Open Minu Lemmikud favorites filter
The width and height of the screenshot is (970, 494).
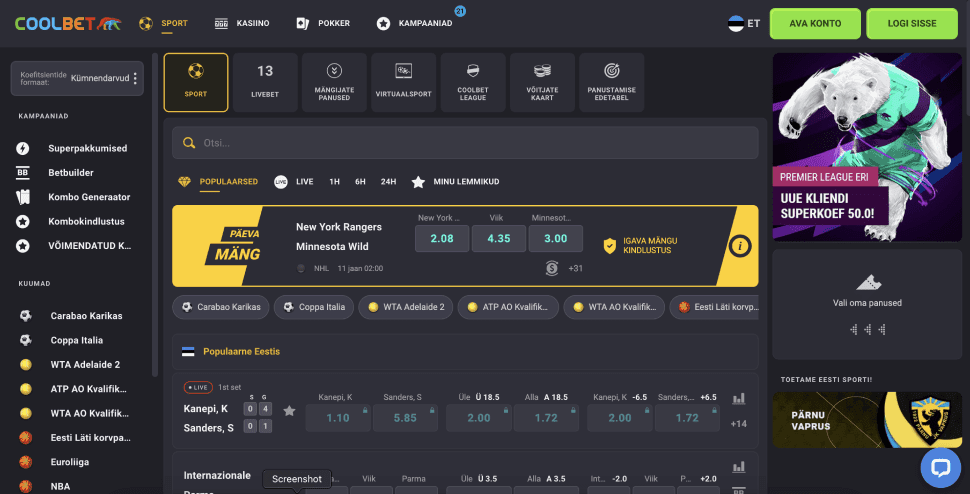coord(455,182)
